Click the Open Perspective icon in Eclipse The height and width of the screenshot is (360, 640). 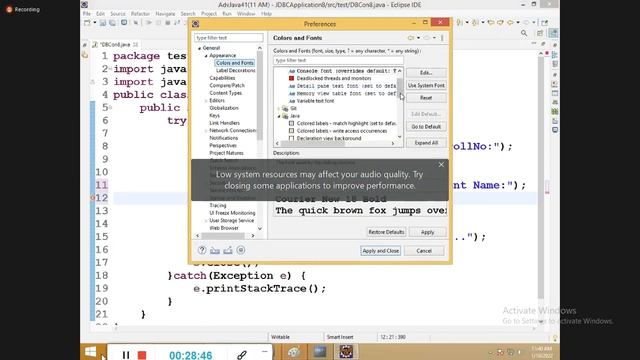pyautogui.click(x=540, y=33)
